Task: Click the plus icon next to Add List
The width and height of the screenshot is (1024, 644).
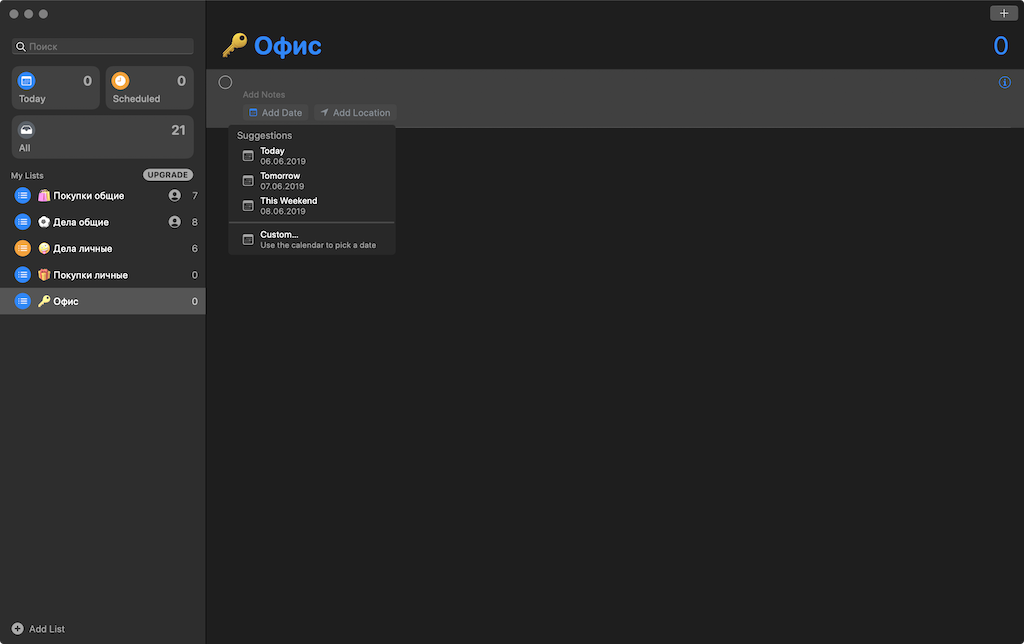Action: coord(18,628)
